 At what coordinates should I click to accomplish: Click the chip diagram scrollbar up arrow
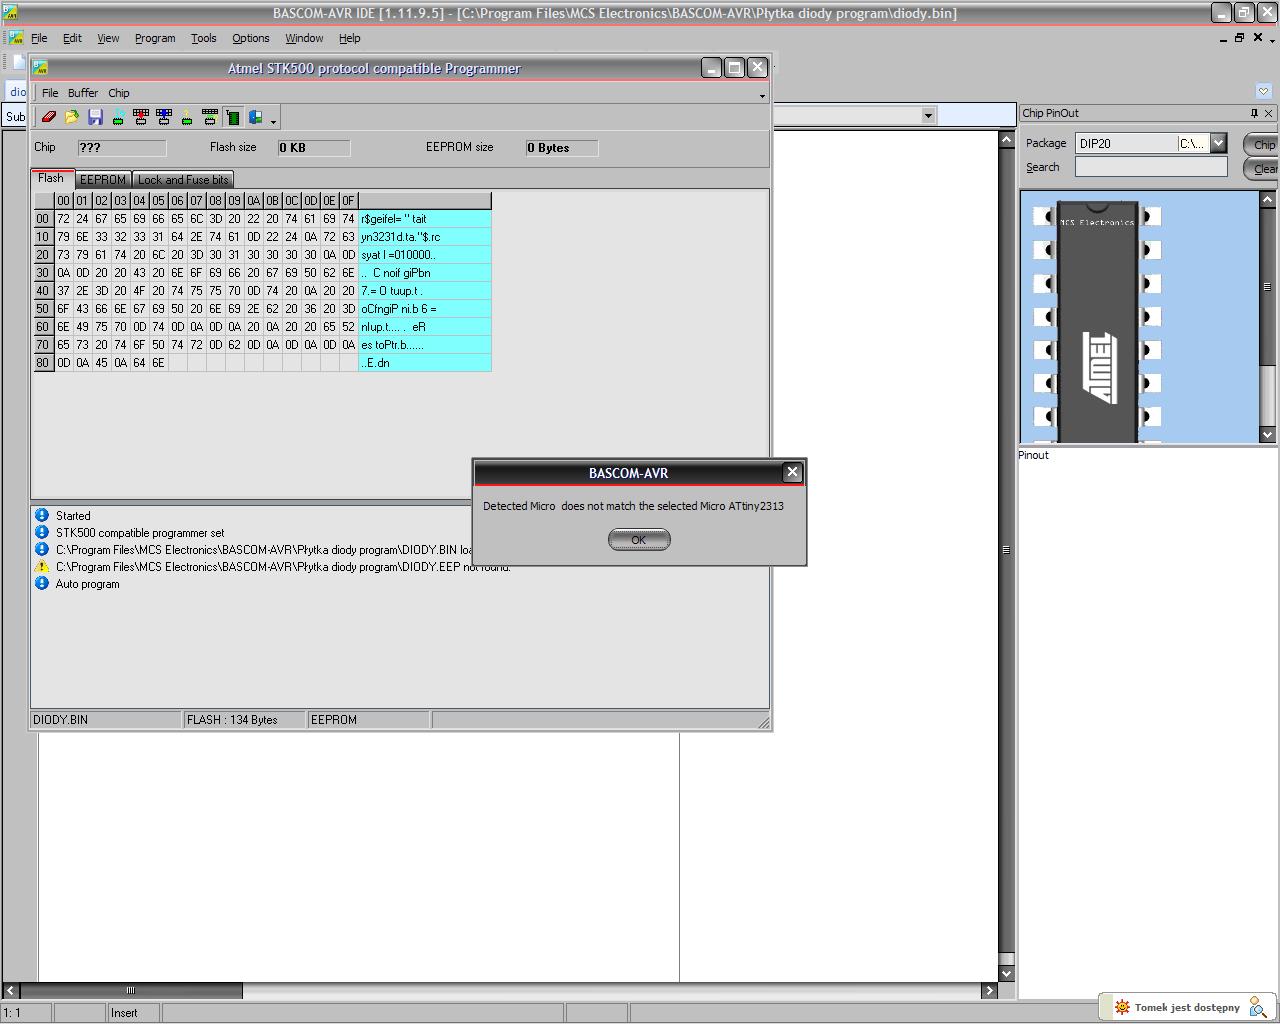1268,200
